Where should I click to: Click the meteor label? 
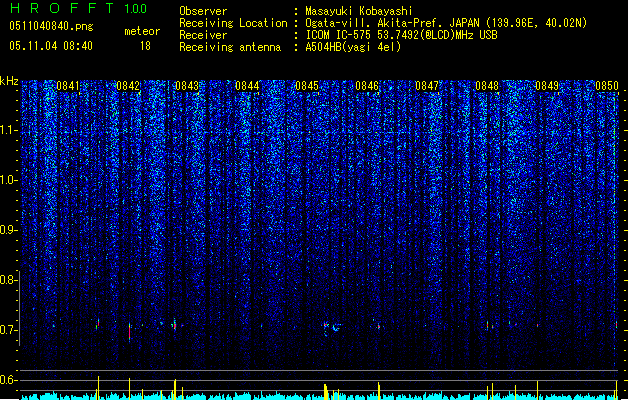(x=142, y=31)
